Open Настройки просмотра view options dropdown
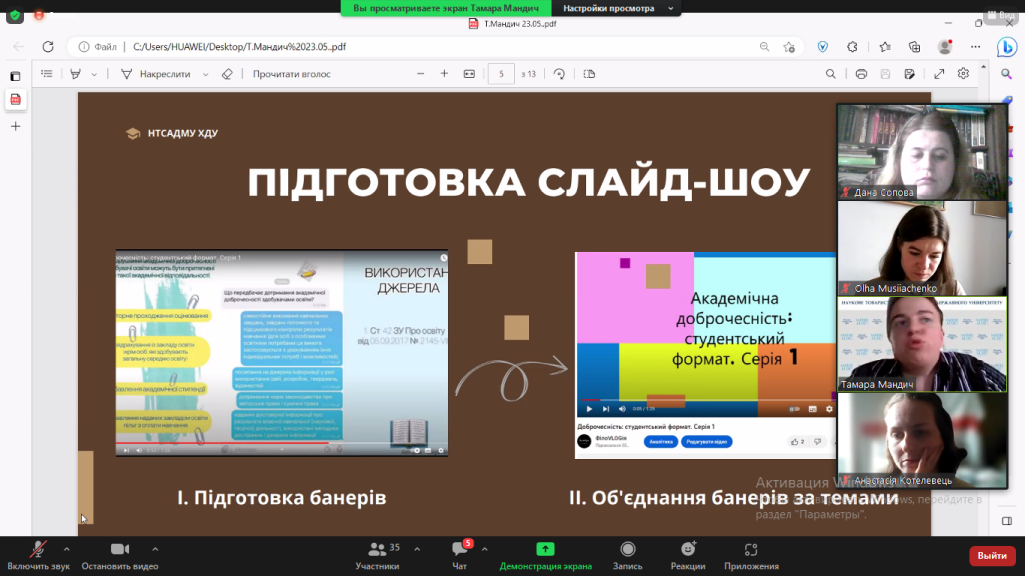 617,8
